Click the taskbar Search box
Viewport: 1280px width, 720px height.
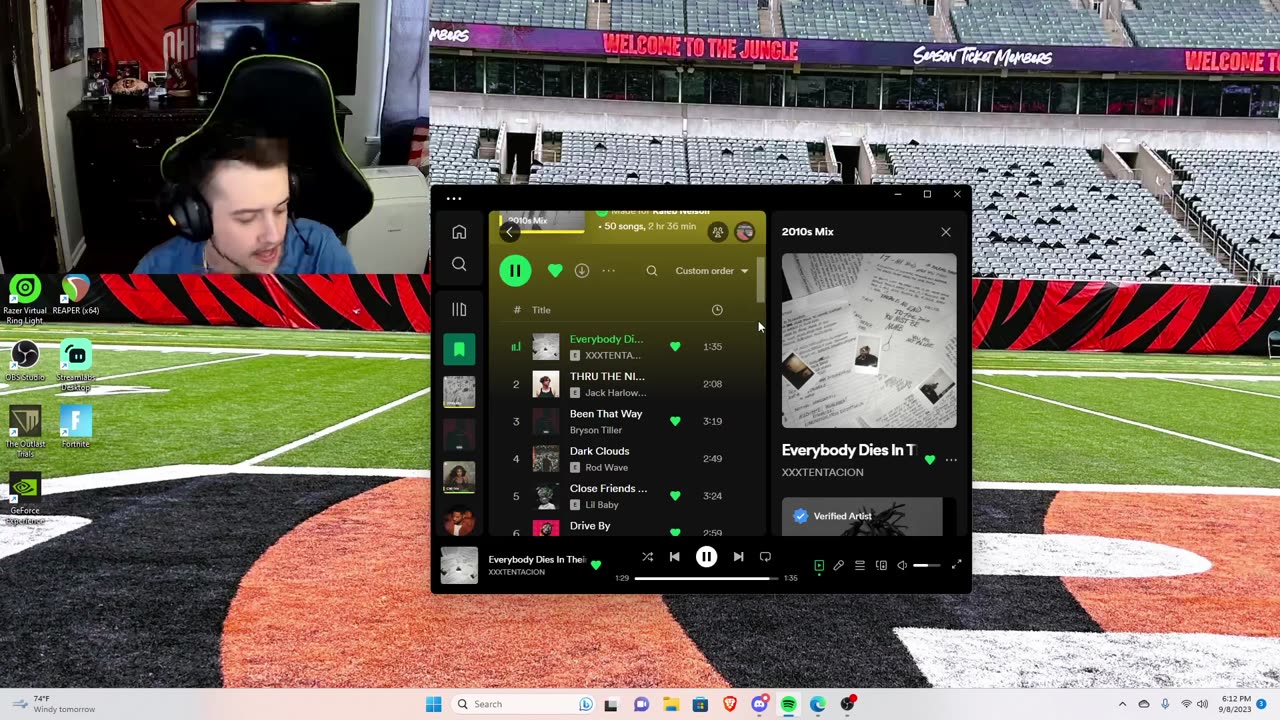524,704
